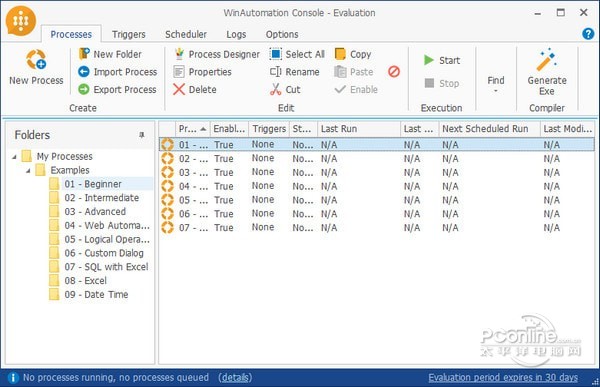Click the process icon in row 03
Image resolution: width=600 pixels, height=387 pixels.
coord(167,172)
